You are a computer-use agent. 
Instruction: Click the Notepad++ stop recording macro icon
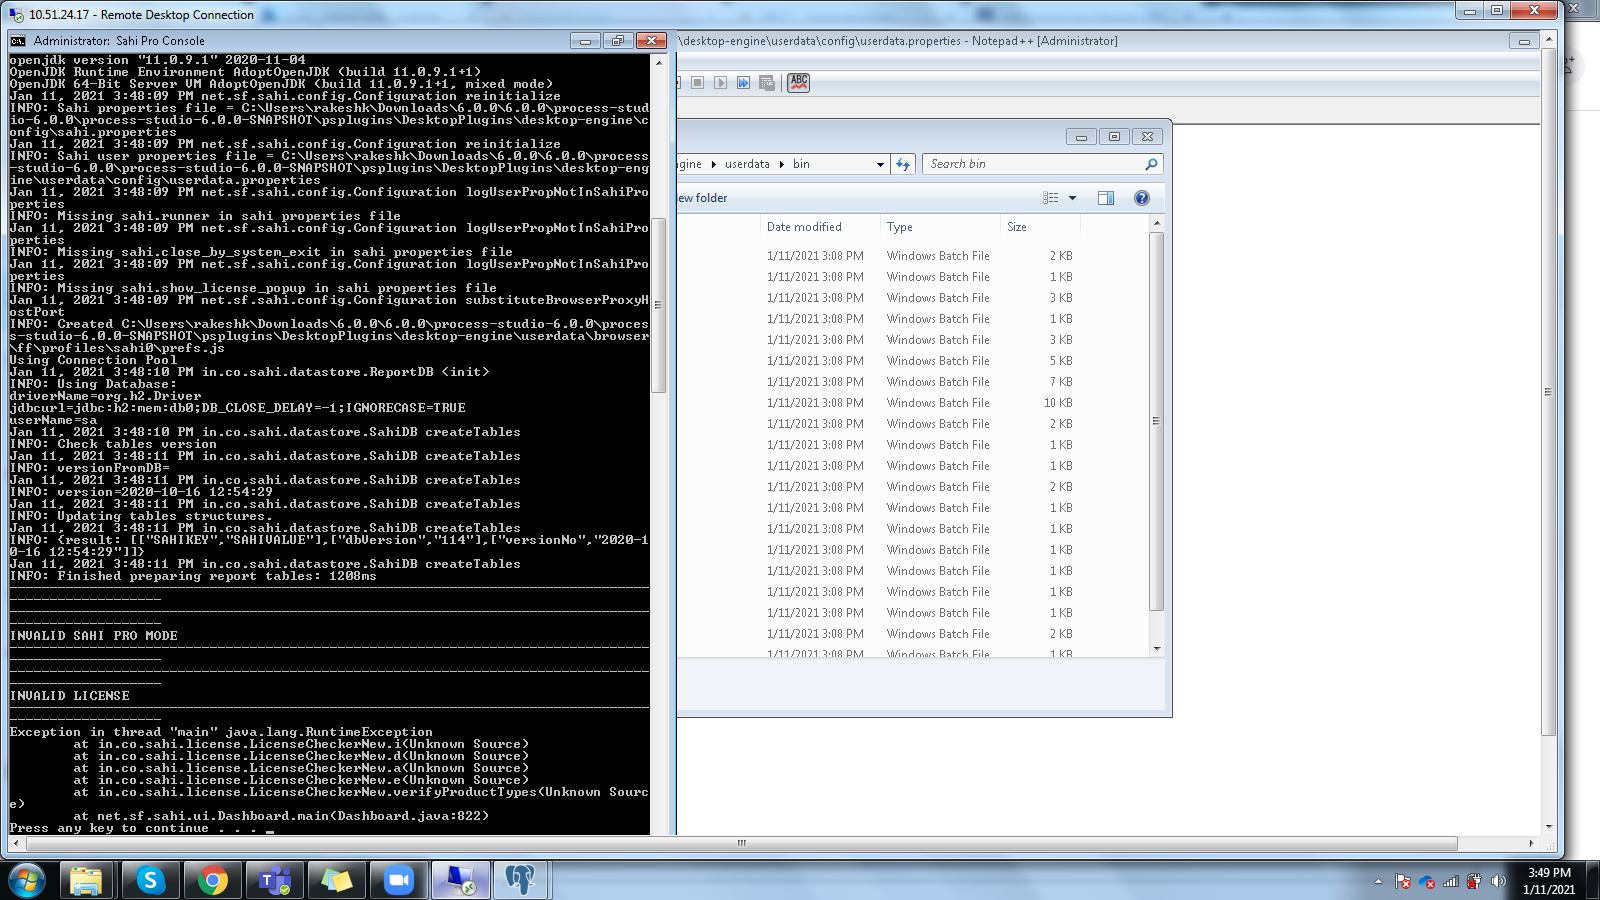tap(698, 83)
